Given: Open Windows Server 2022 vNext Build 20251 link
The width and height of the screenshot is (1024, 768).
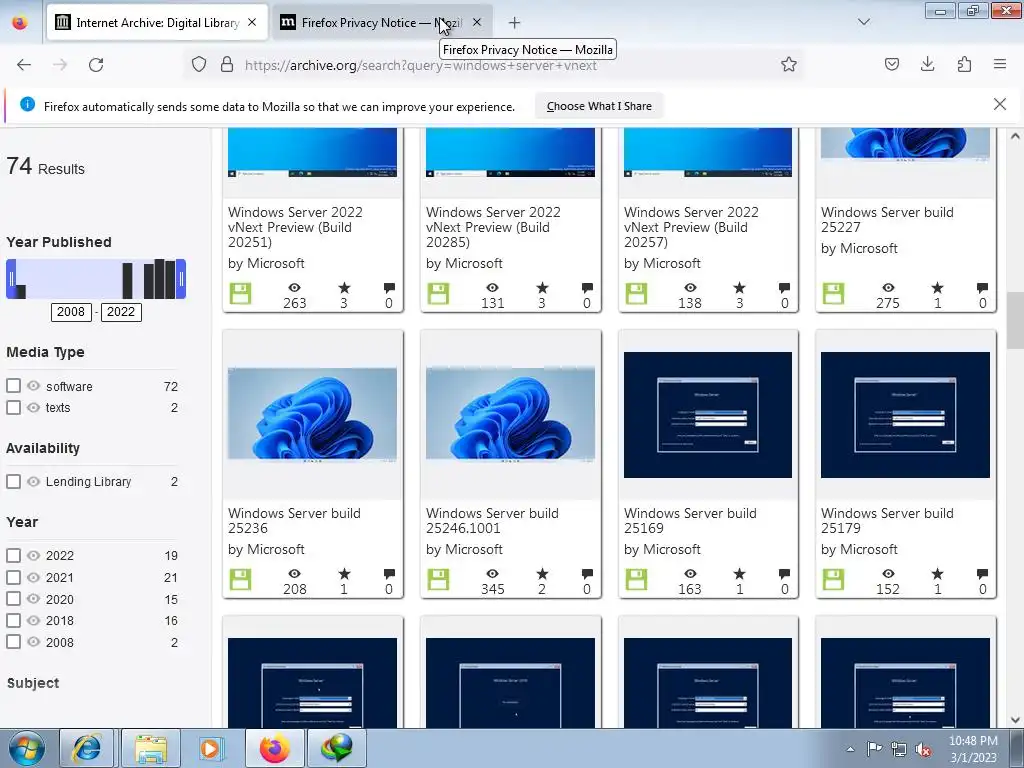Looking at the screenshot, I should tap(295, 227).
